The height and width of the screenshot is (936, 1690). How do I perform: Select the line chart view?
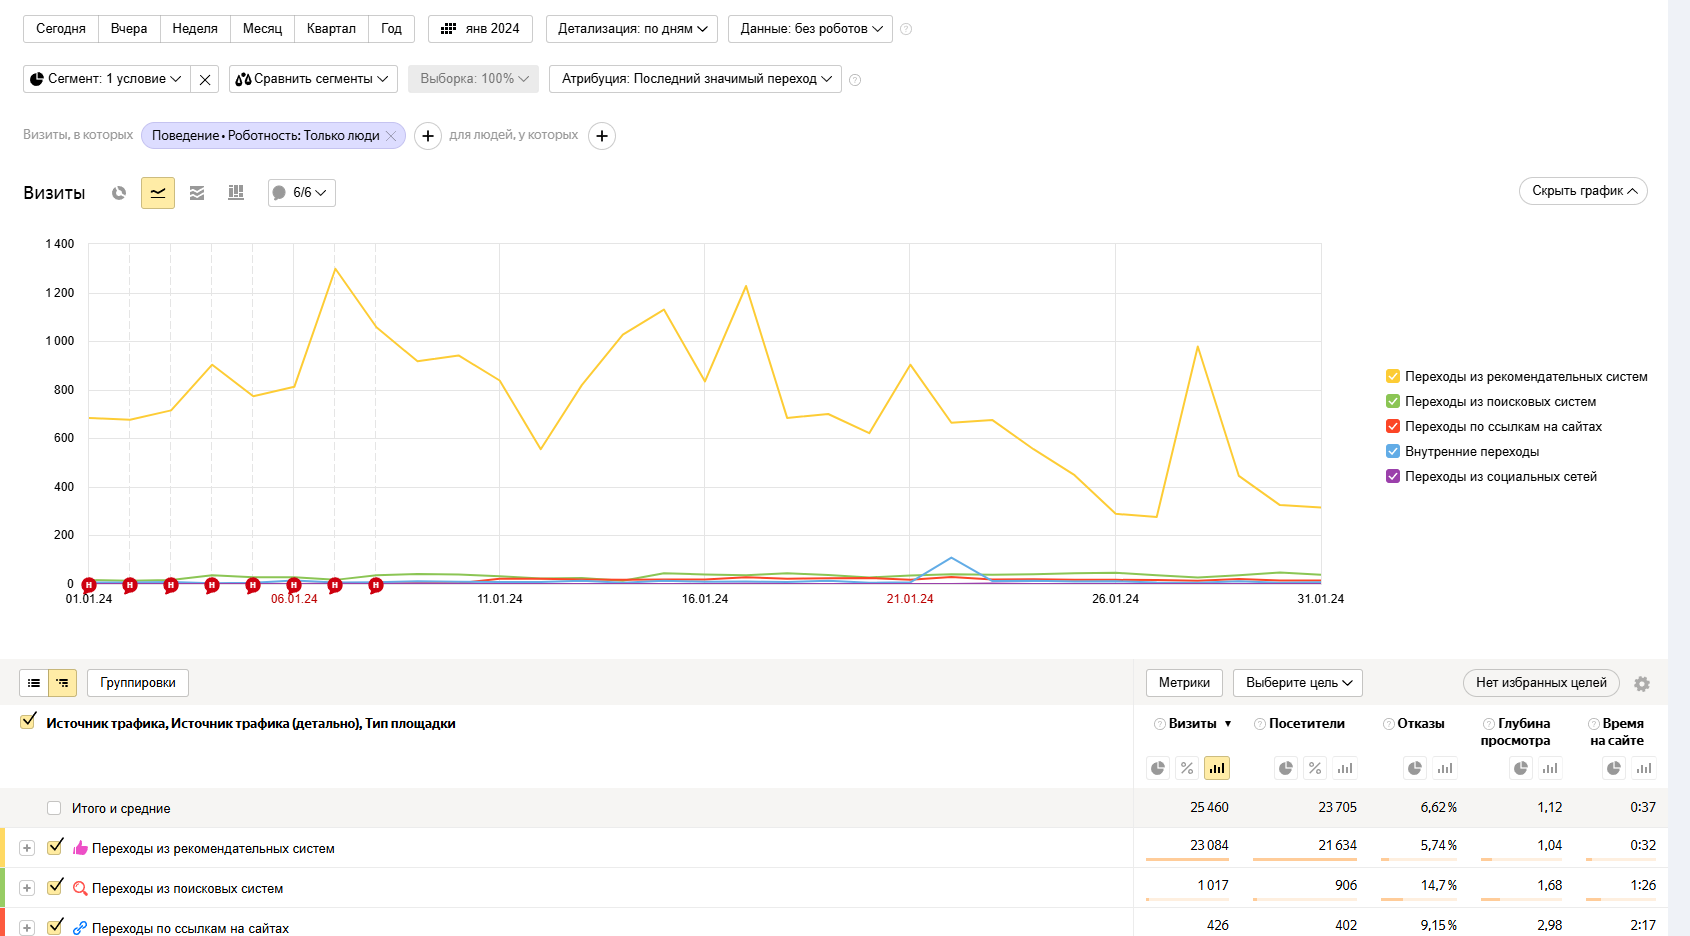158,193
